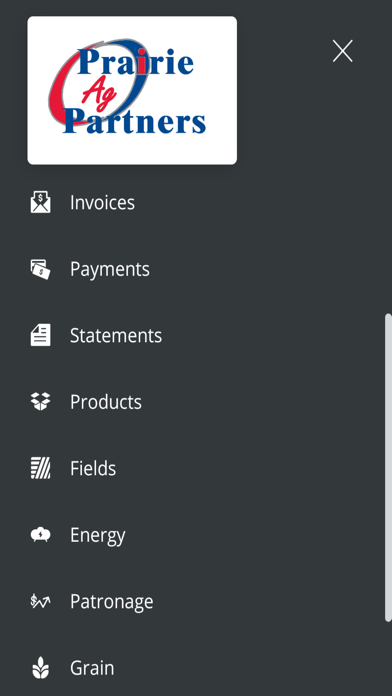392x696 pixels.
Task: Select Statements from the sidebar
Action: (x=116, y=336)
